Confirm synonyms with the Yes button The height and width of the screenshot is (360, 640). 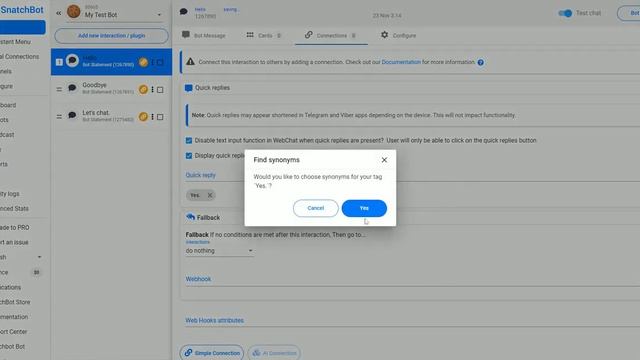(x=364, y=208)
